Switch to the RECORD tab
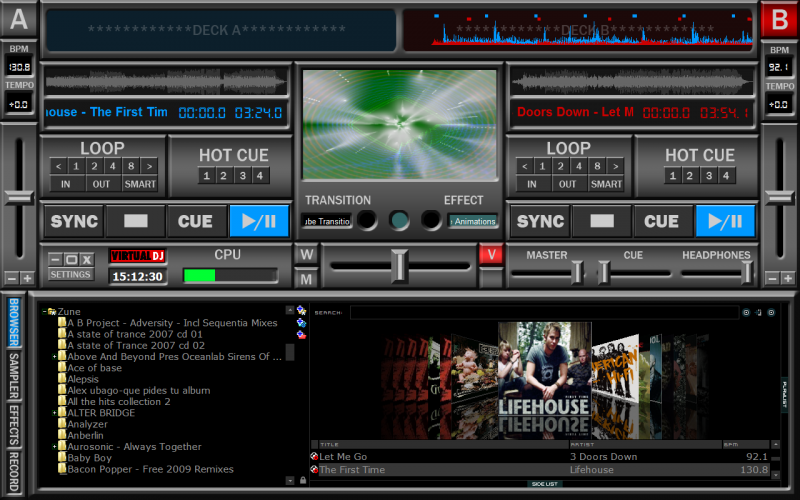This screenshot has height=500, width=800. [x=14, y=472]
